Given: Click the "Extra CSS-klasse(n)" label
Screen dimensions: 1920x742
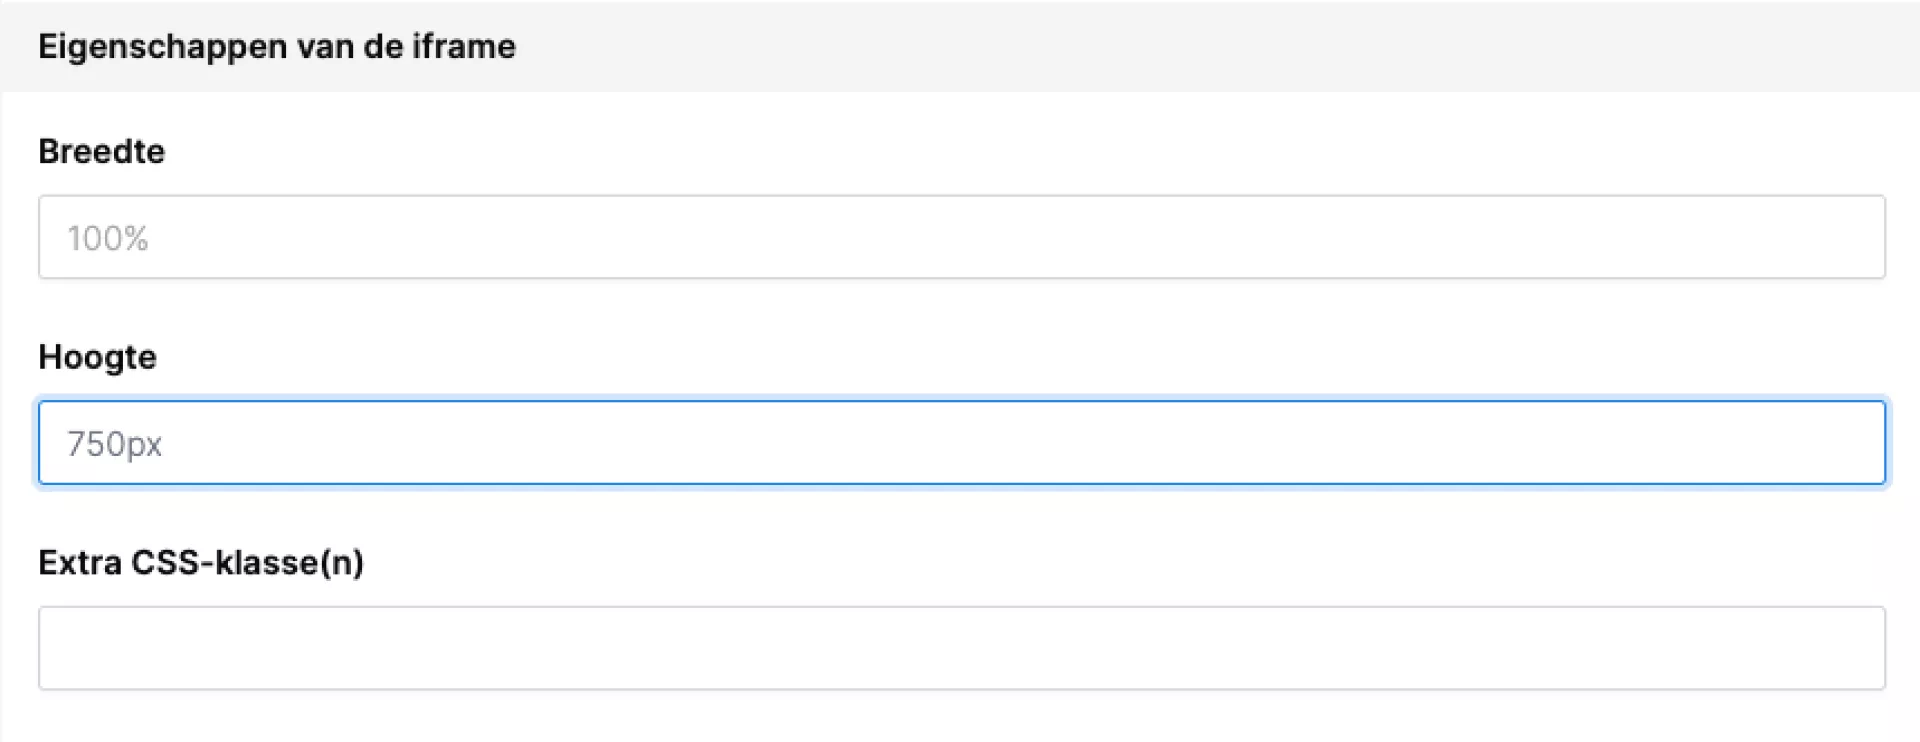Looking at the screenshot, I should (x=200, y=562).
